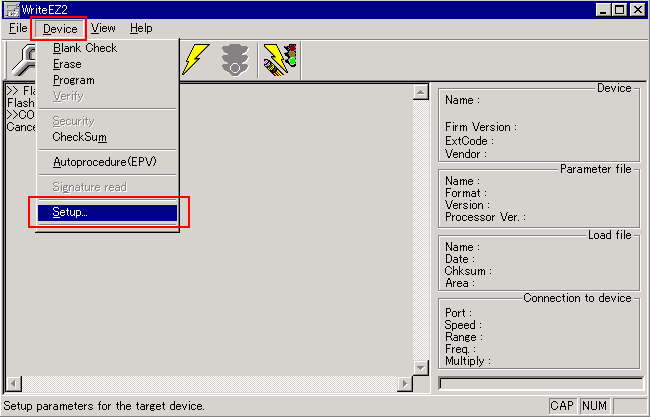Click the Freq. label
The image size is (650, 417).
coord(460,349)
